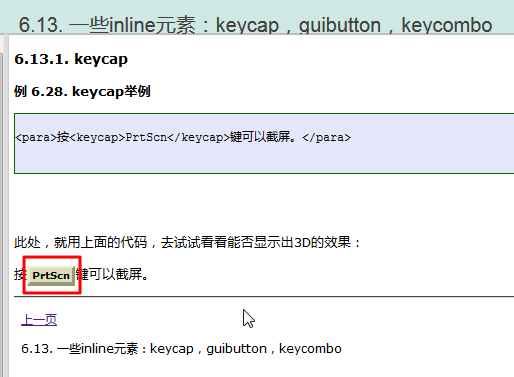Viewport: 514px width, 377px height.
Task: Click footer text 6.13. 一些inline元素：keycap，guibutton，keycombo
Action: [181, 349]
